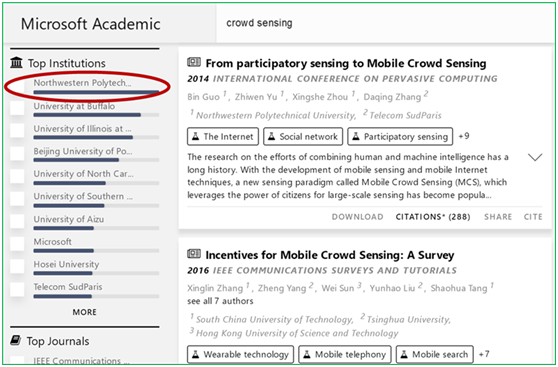Click flask icon in 'Wearable technology' tag

pyautogui.click(x=196, y=355)
